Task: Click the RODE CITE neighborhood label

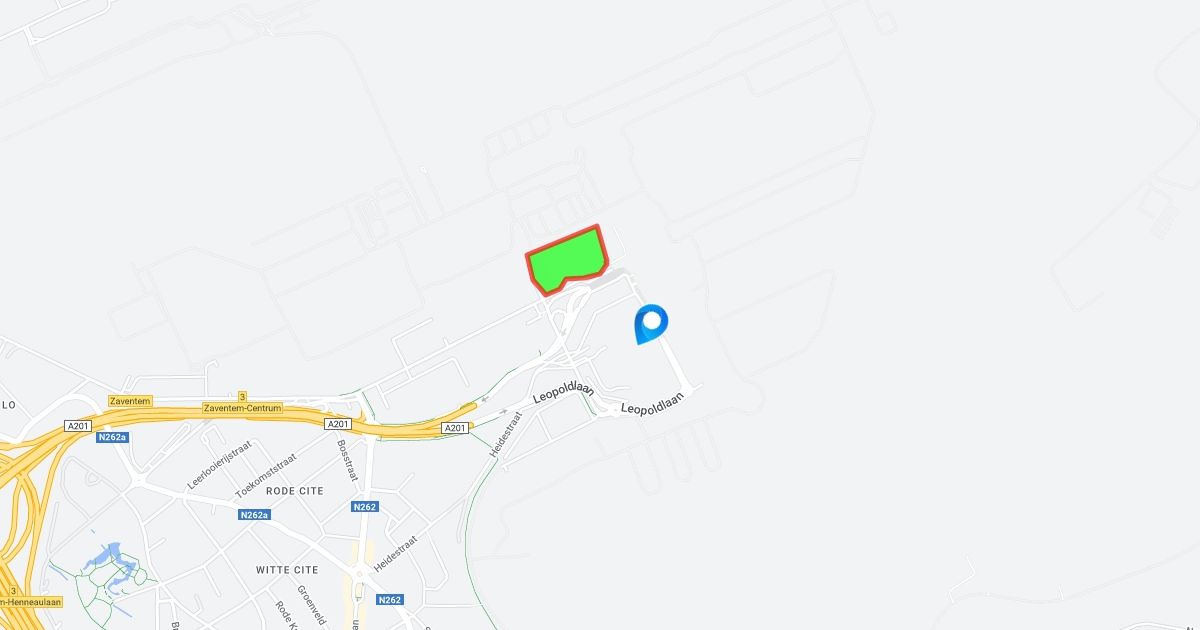Action: click(295, 491)
